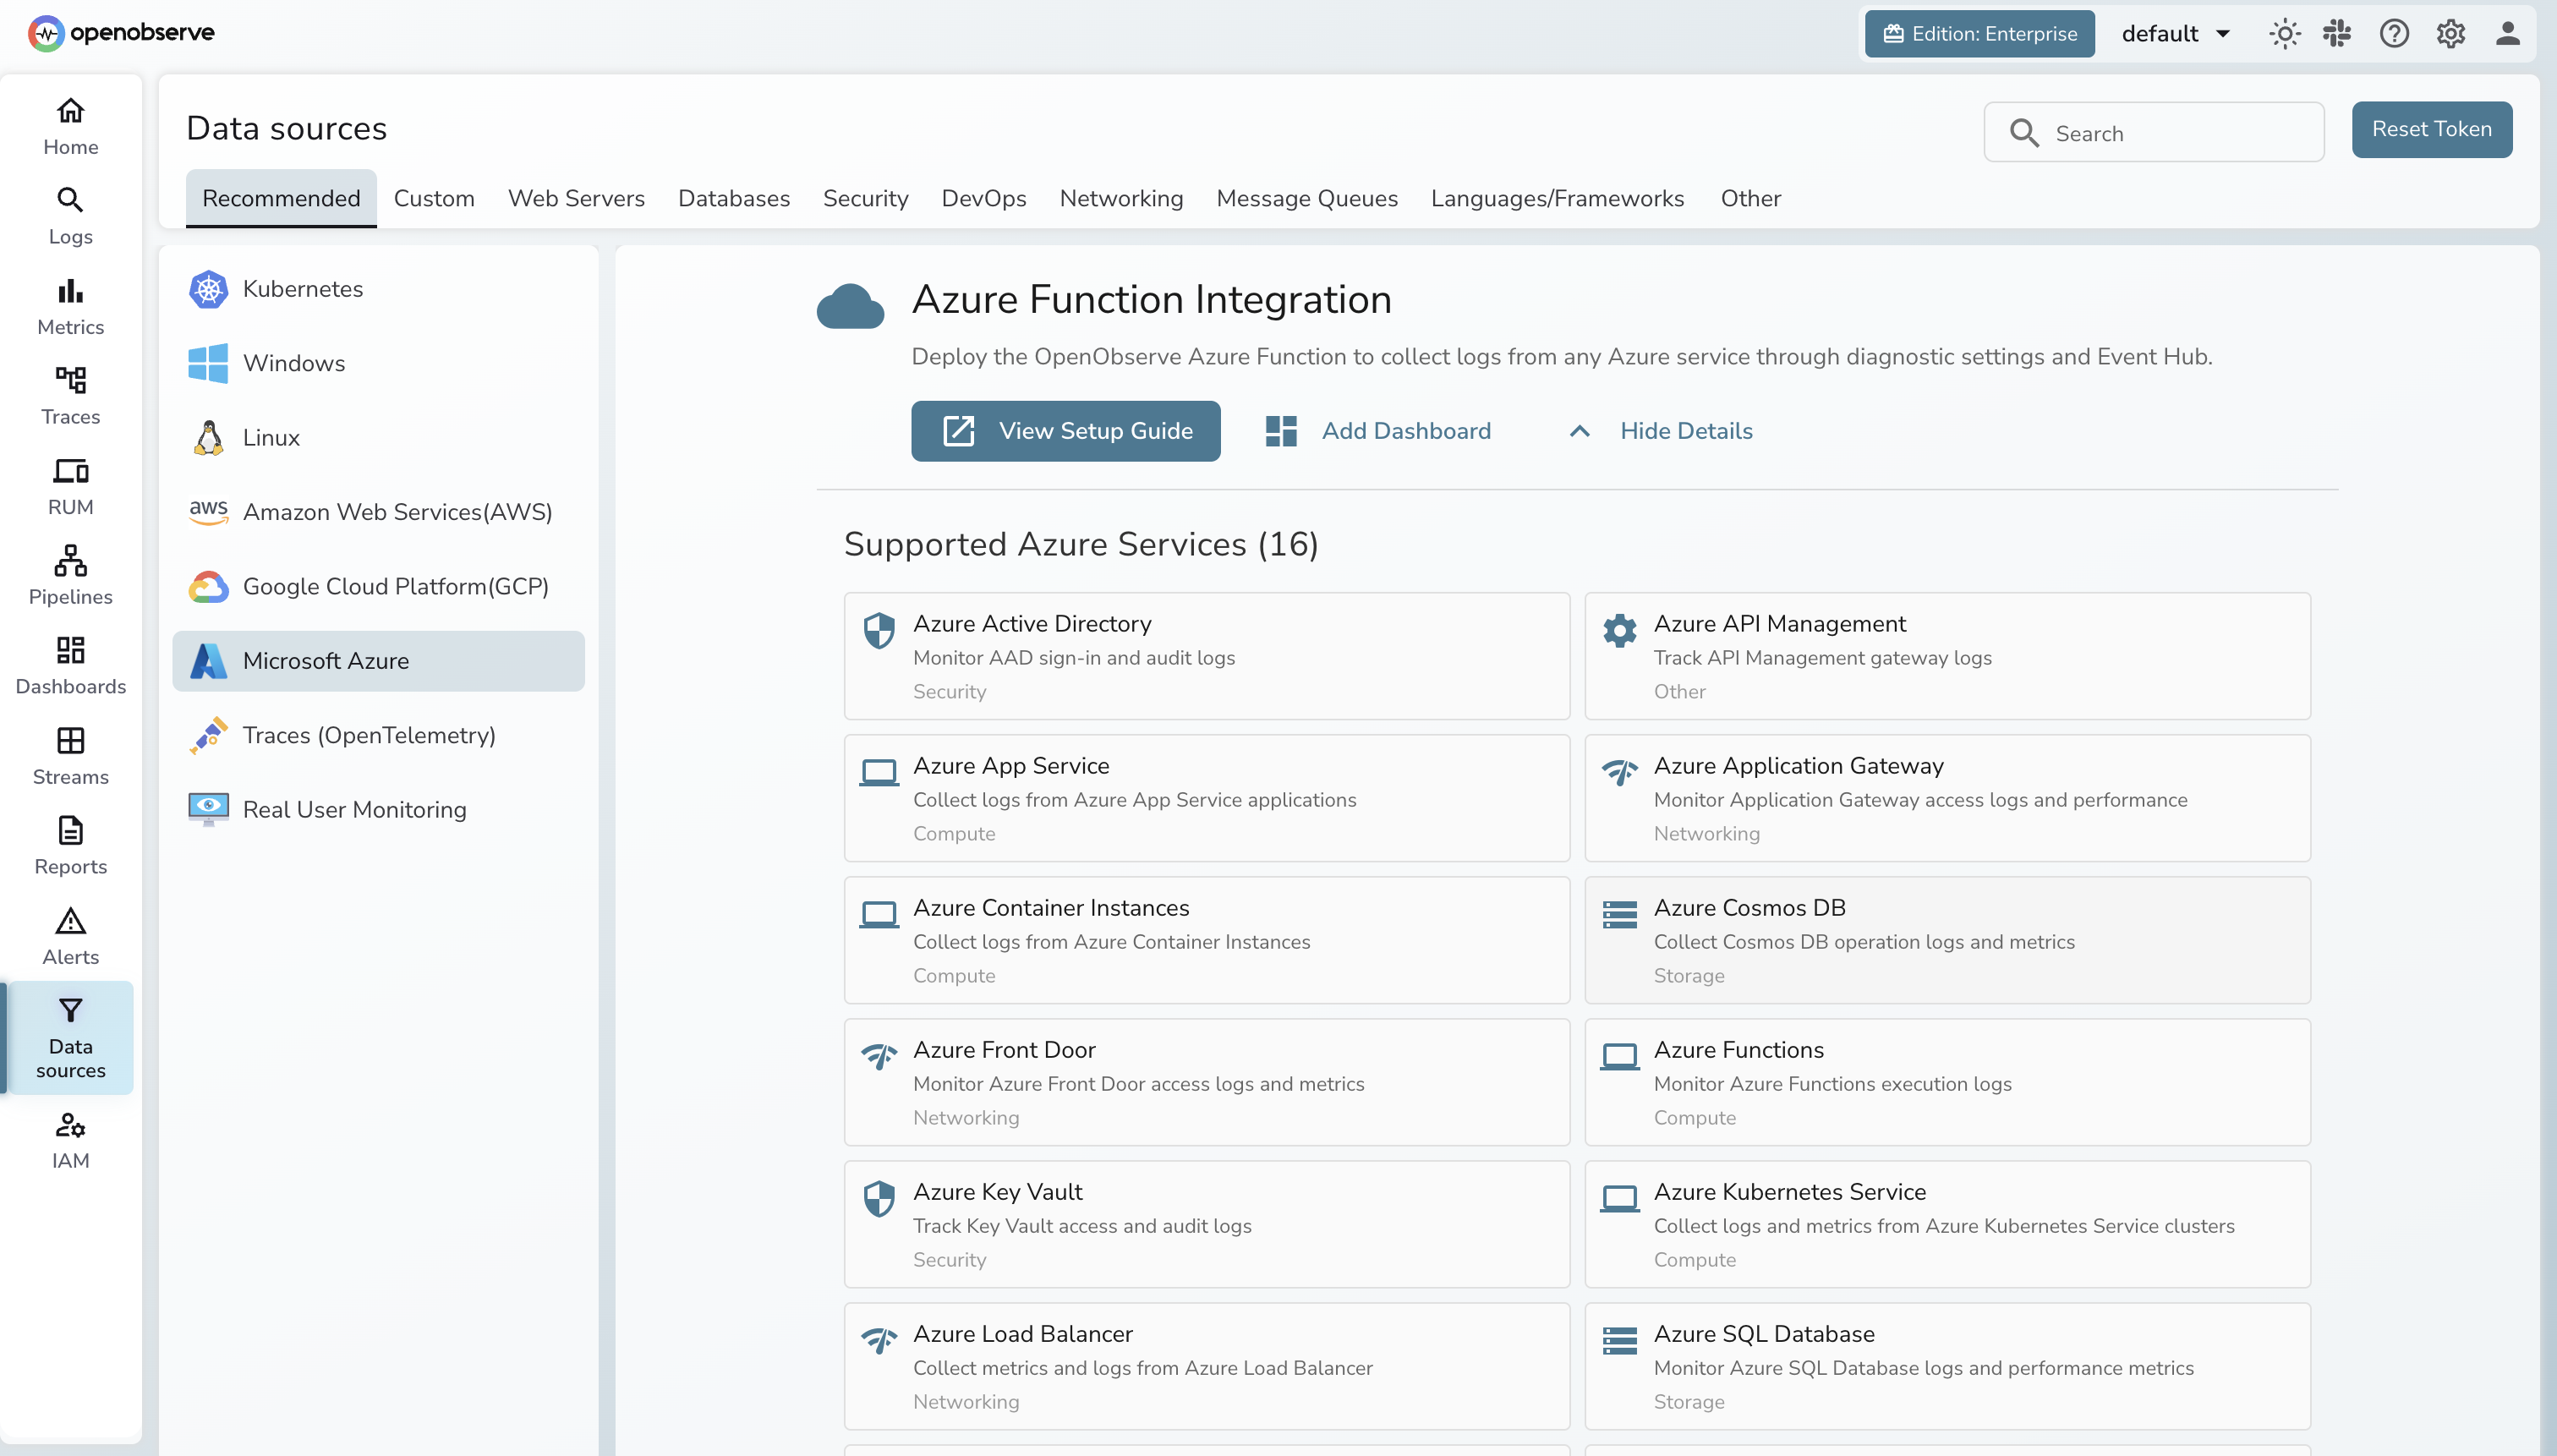This screenshot has width=2557, height=1456.
Task: Open the user profile icon
Action: [x=2509, y=33]
